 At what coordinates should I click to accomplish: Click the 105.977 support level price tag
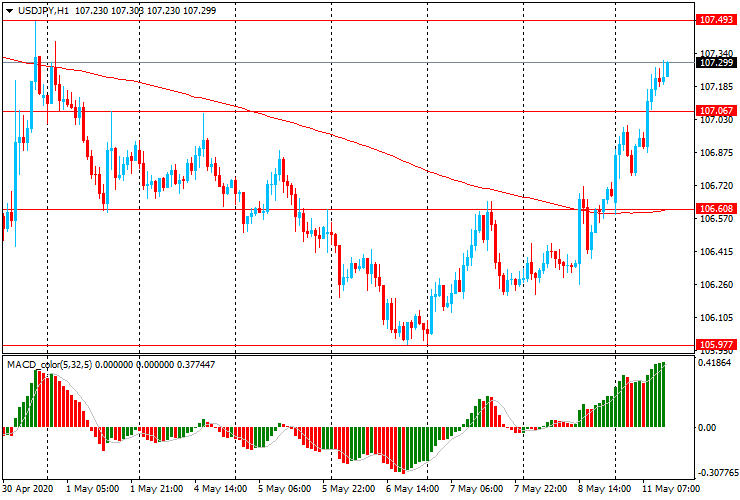click(716, 345)
